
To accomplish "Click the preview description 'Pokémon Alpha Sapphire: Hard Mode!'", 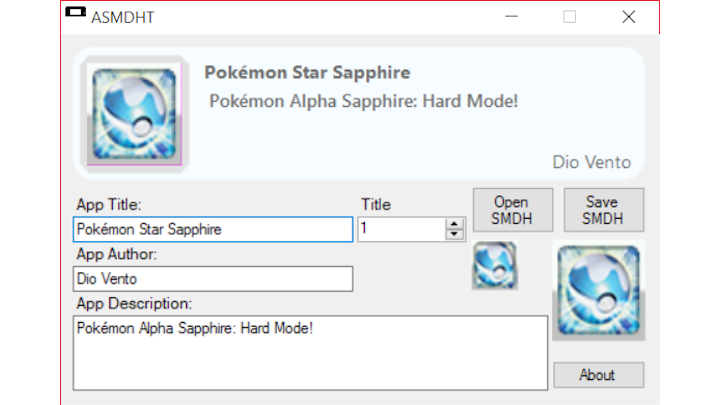I will pyautogui.click(x=364, y=101).
